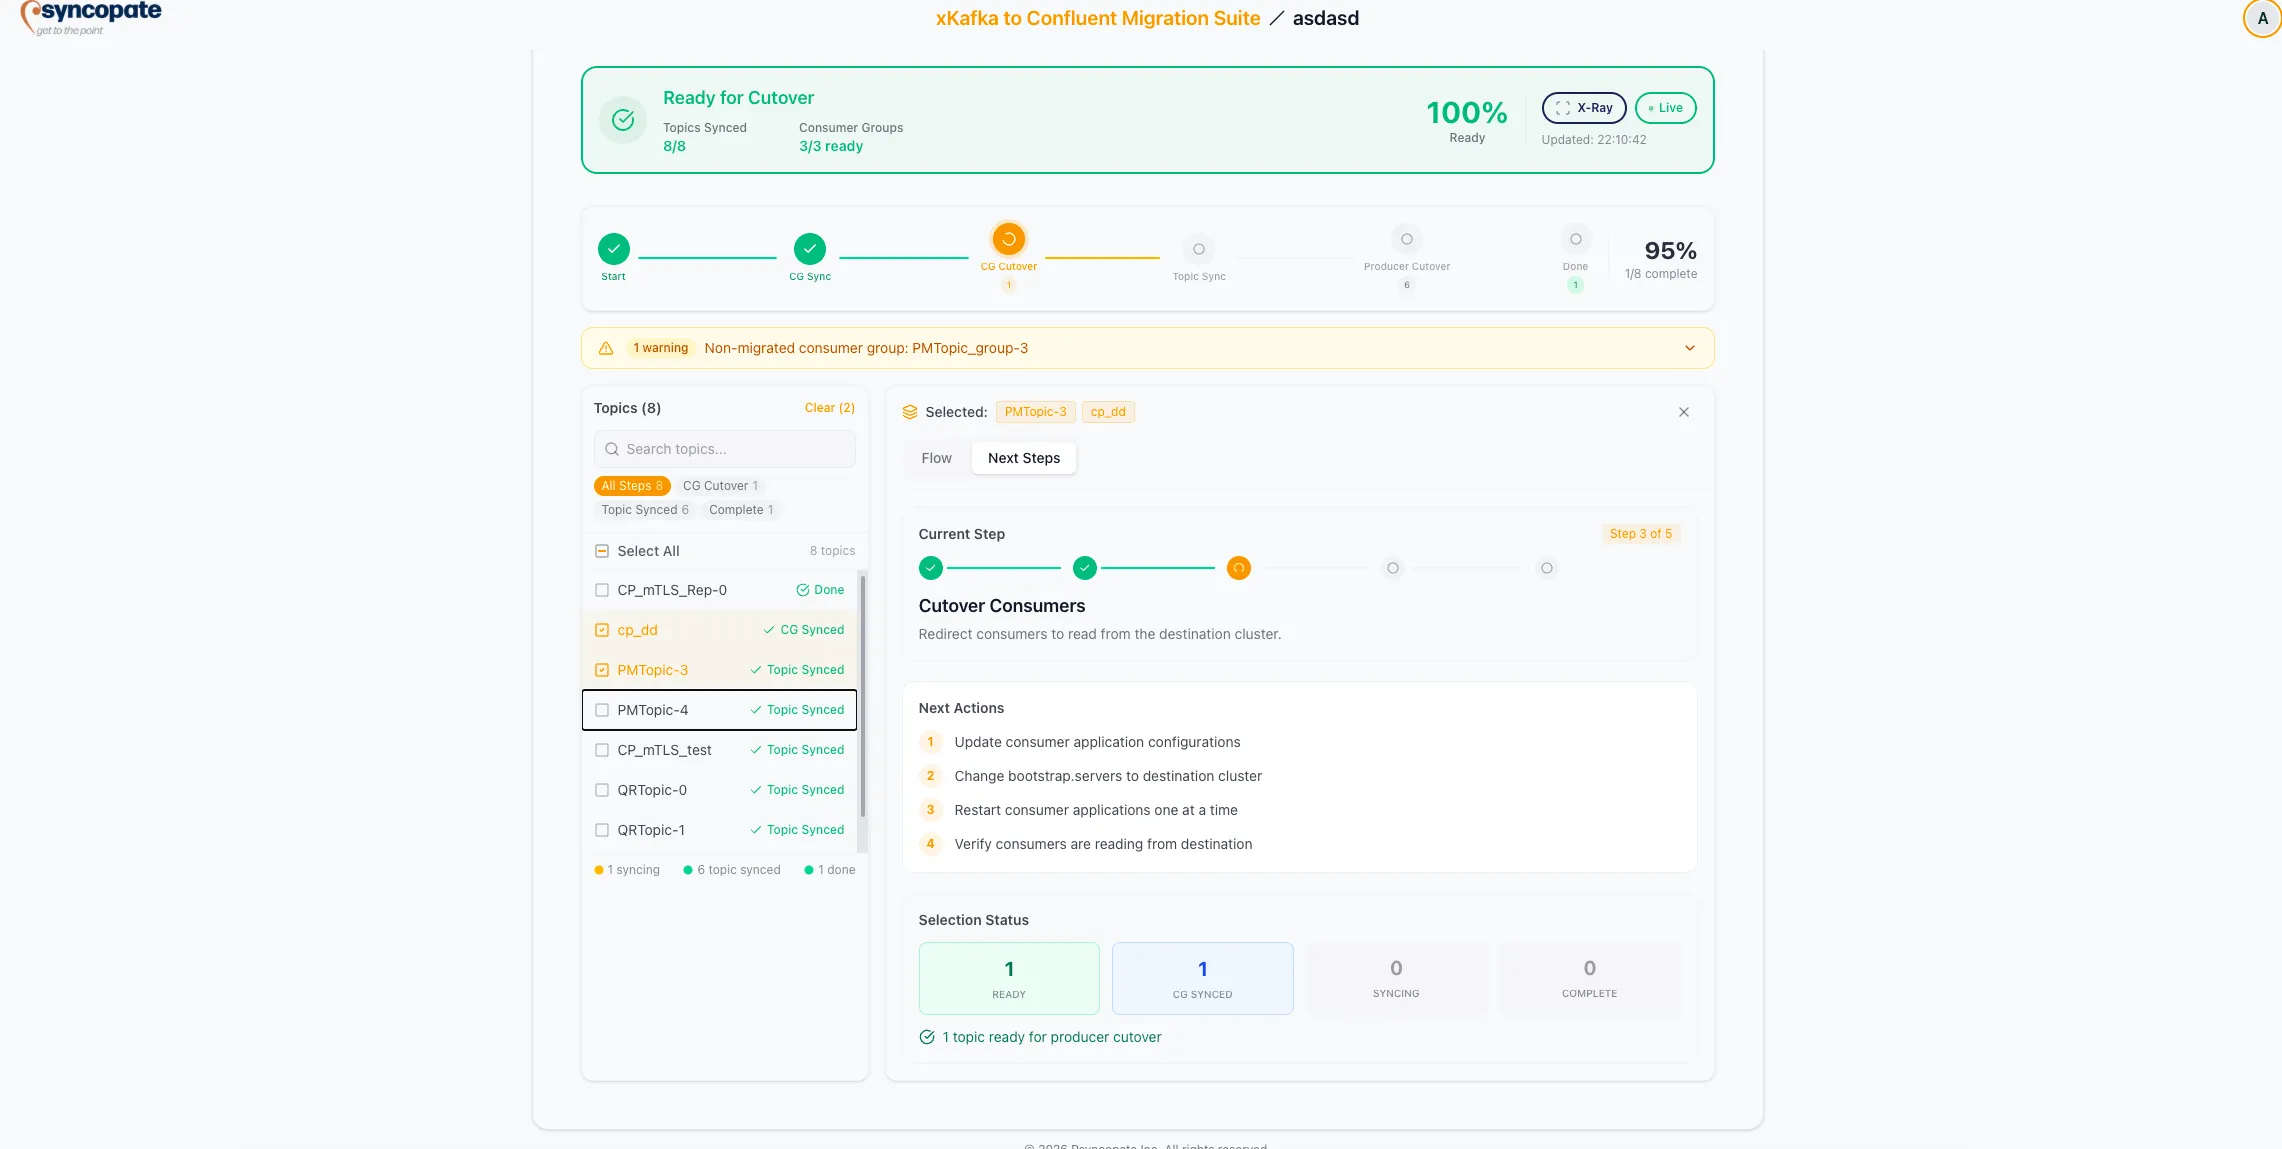Click the Clear (2) link
The height and width of the screenshot is (1149, 2282).
click(x=829, y=408)
